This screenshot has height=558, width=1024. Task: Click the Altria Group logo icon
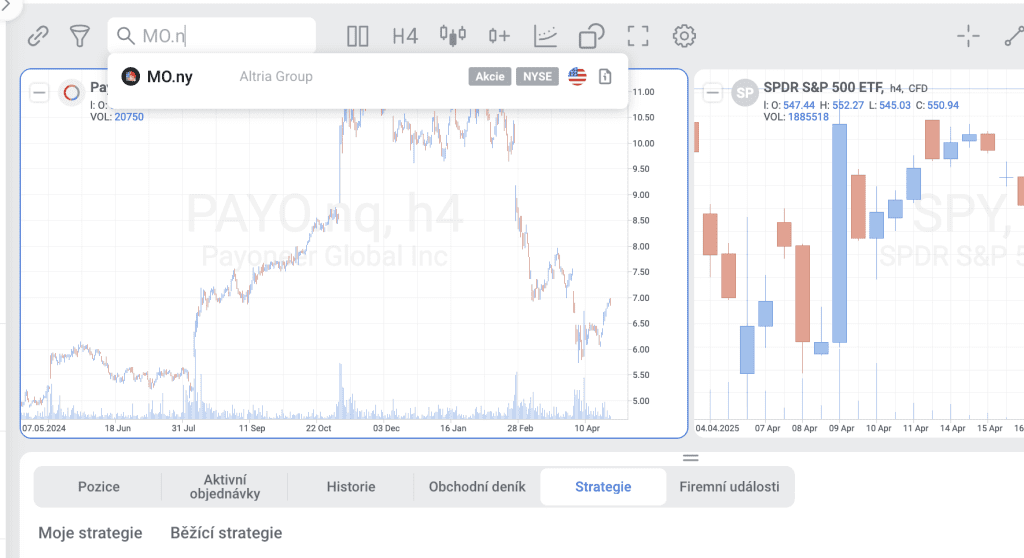pos(131,76)
